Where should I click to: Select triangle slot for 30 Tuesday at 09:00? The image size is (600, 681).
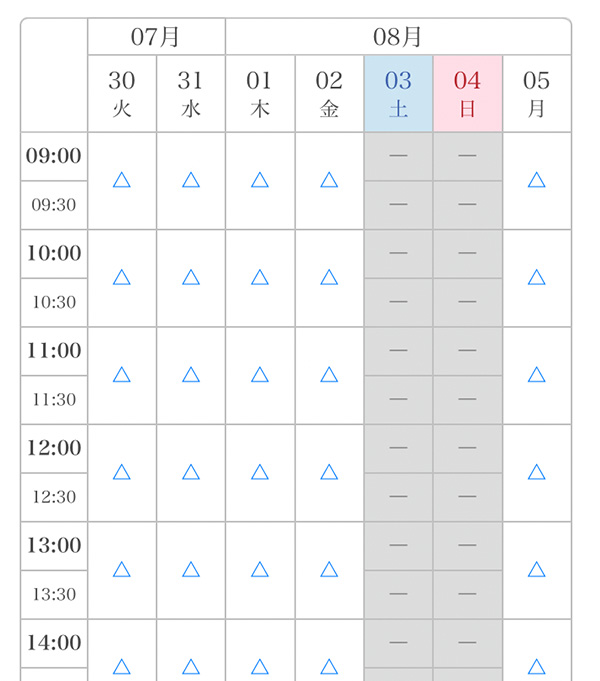click(122, 180)
